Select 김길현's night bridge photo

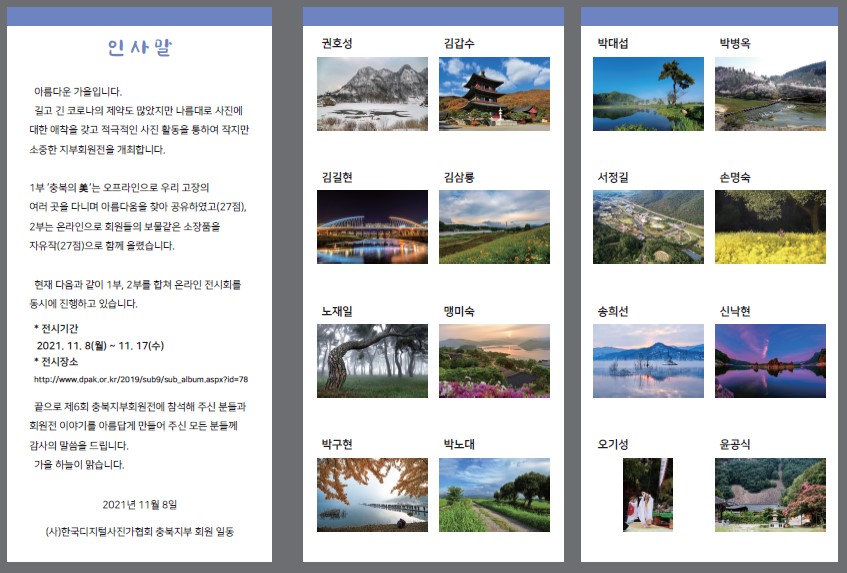tap(372, 227)
